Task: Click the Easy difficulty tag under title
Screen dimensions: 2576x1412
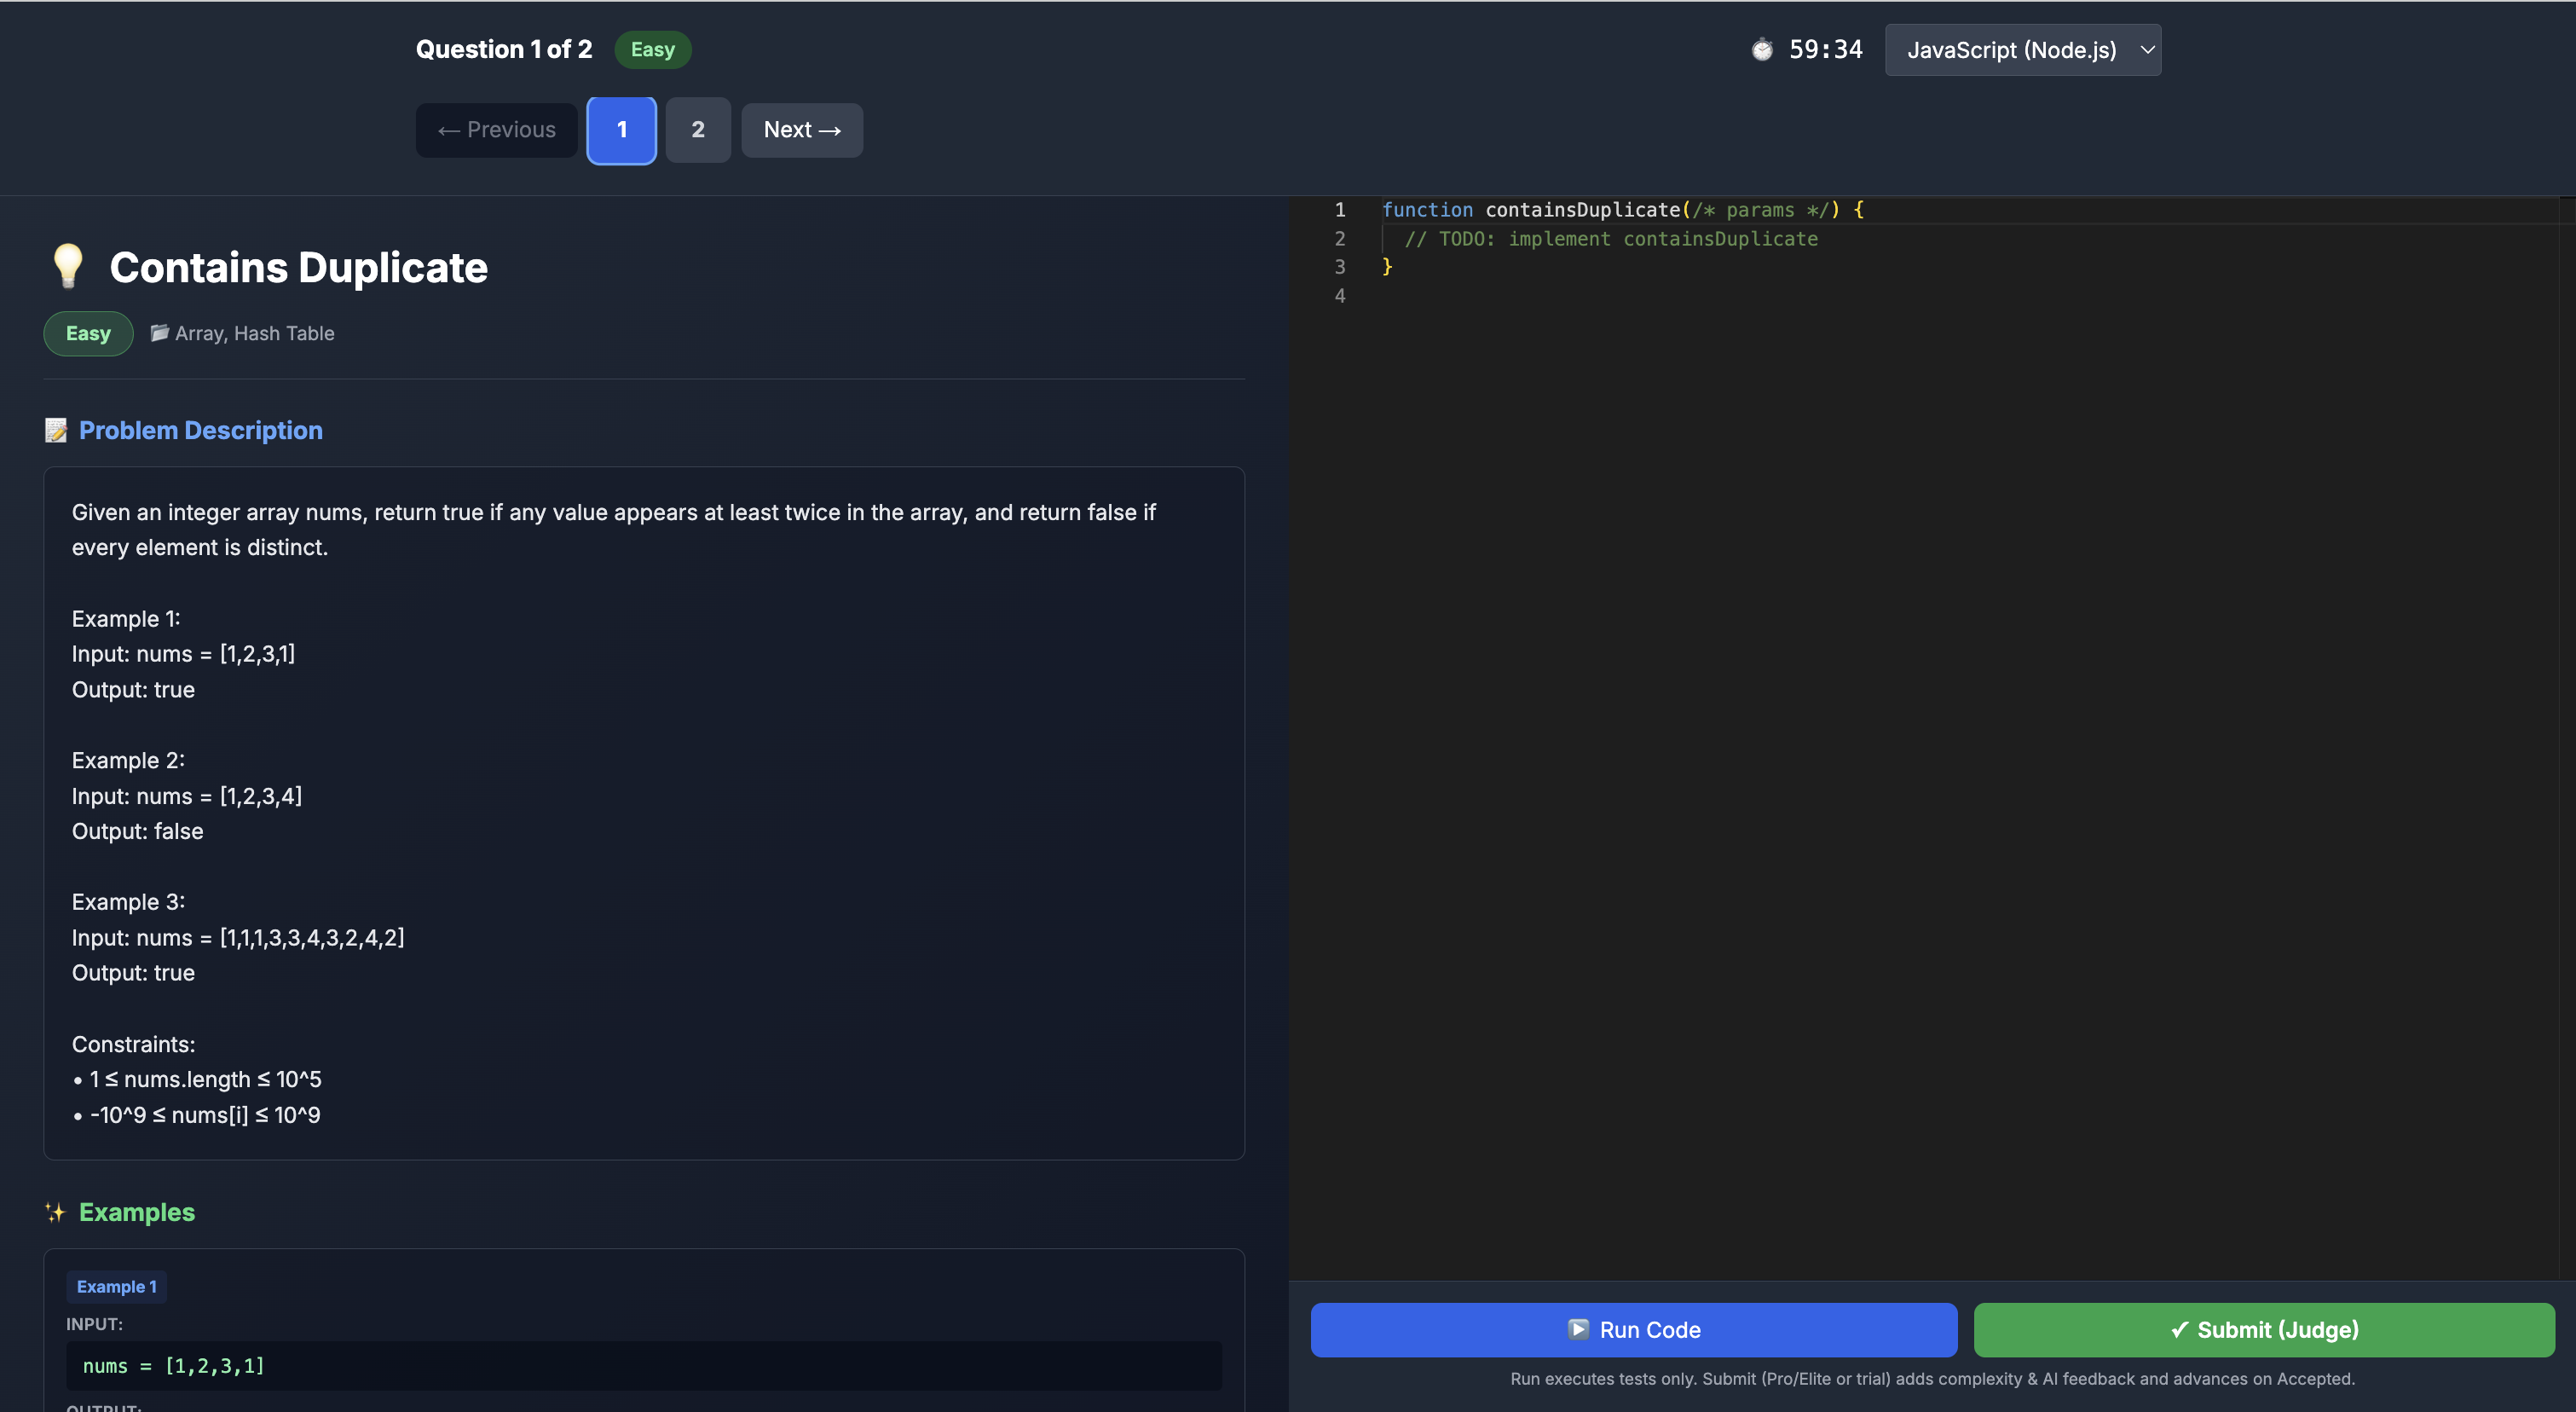Action: pos(88,333)
